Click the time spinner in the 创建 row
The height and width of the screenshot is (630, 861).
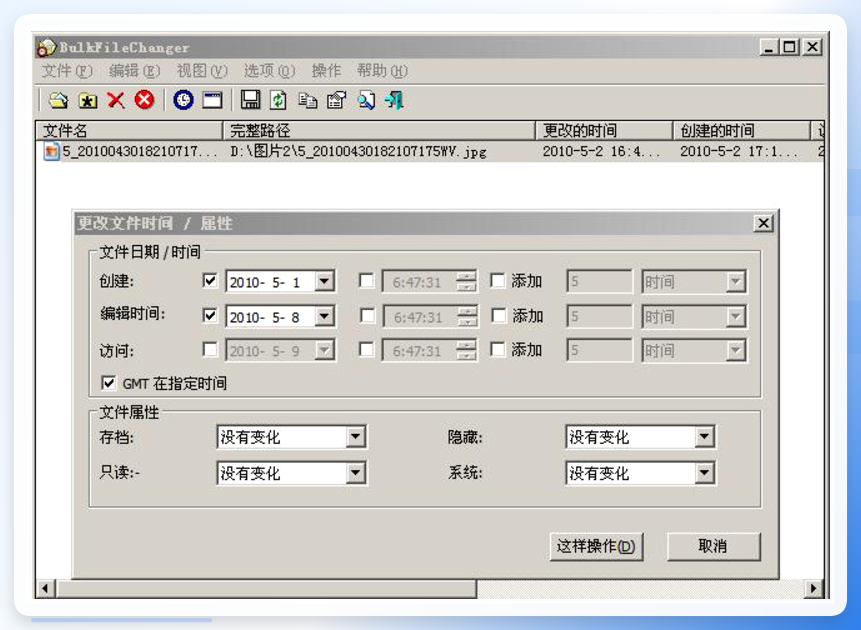(x=466, y=282)
